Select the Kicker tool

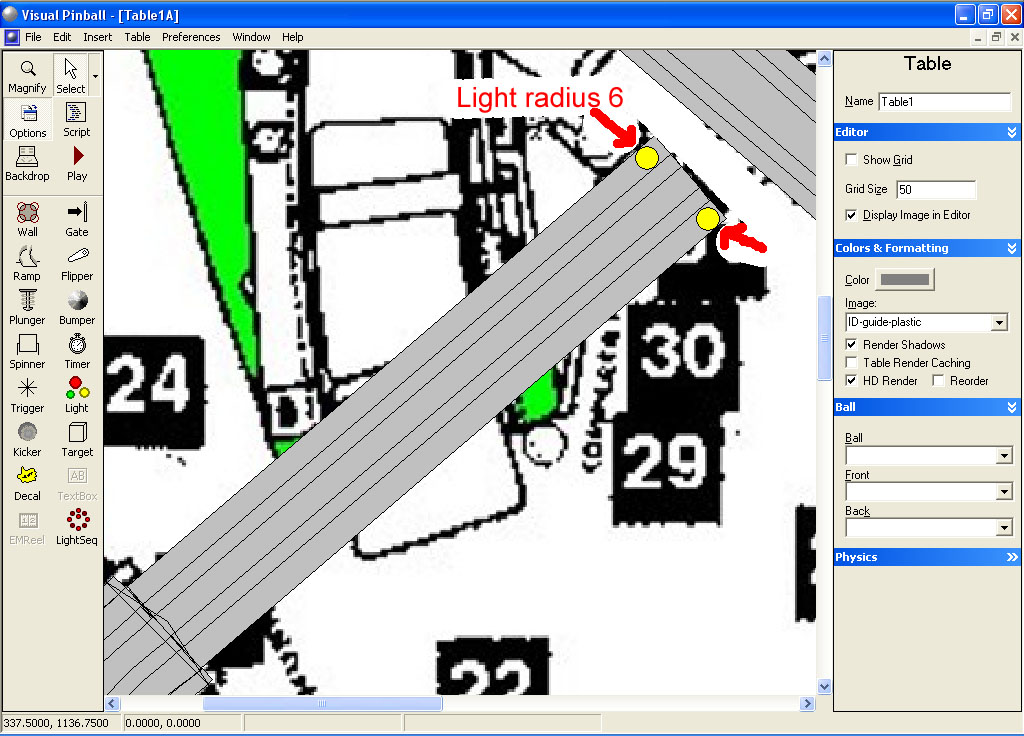coord(28,439)
